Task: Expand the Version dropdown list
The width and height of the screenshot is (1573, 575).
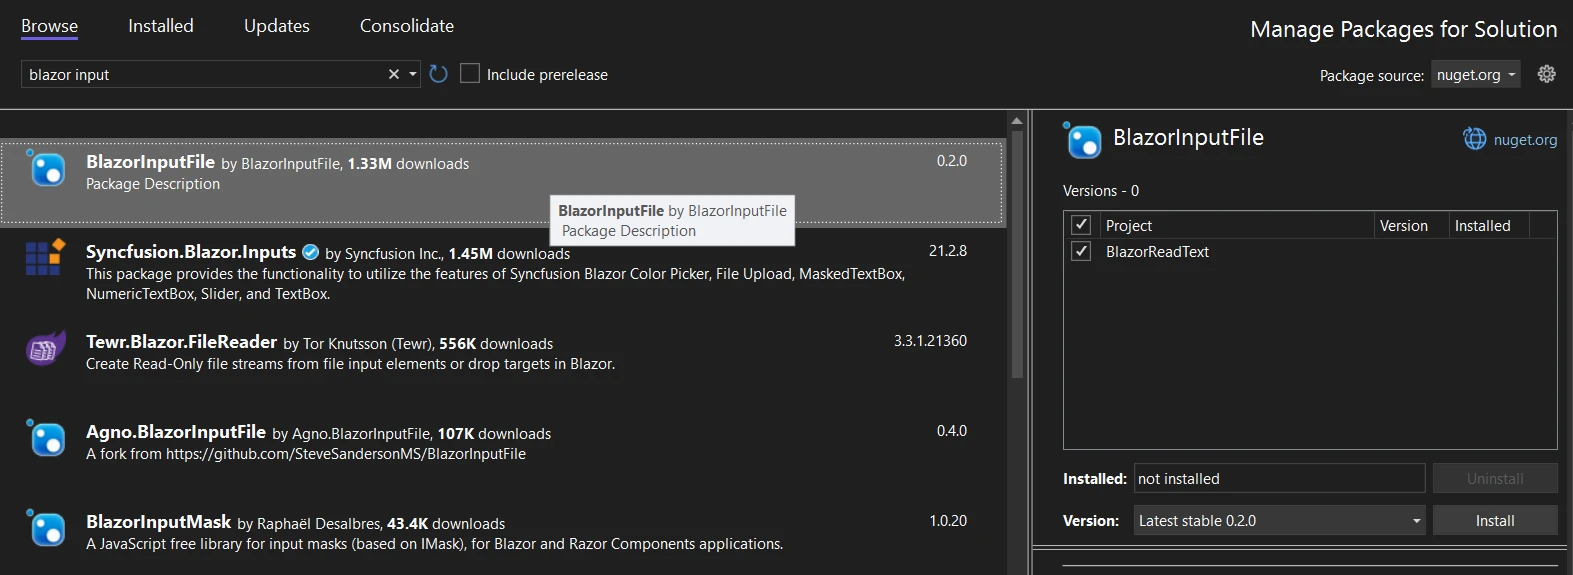Action: (x=1416, y=521)
